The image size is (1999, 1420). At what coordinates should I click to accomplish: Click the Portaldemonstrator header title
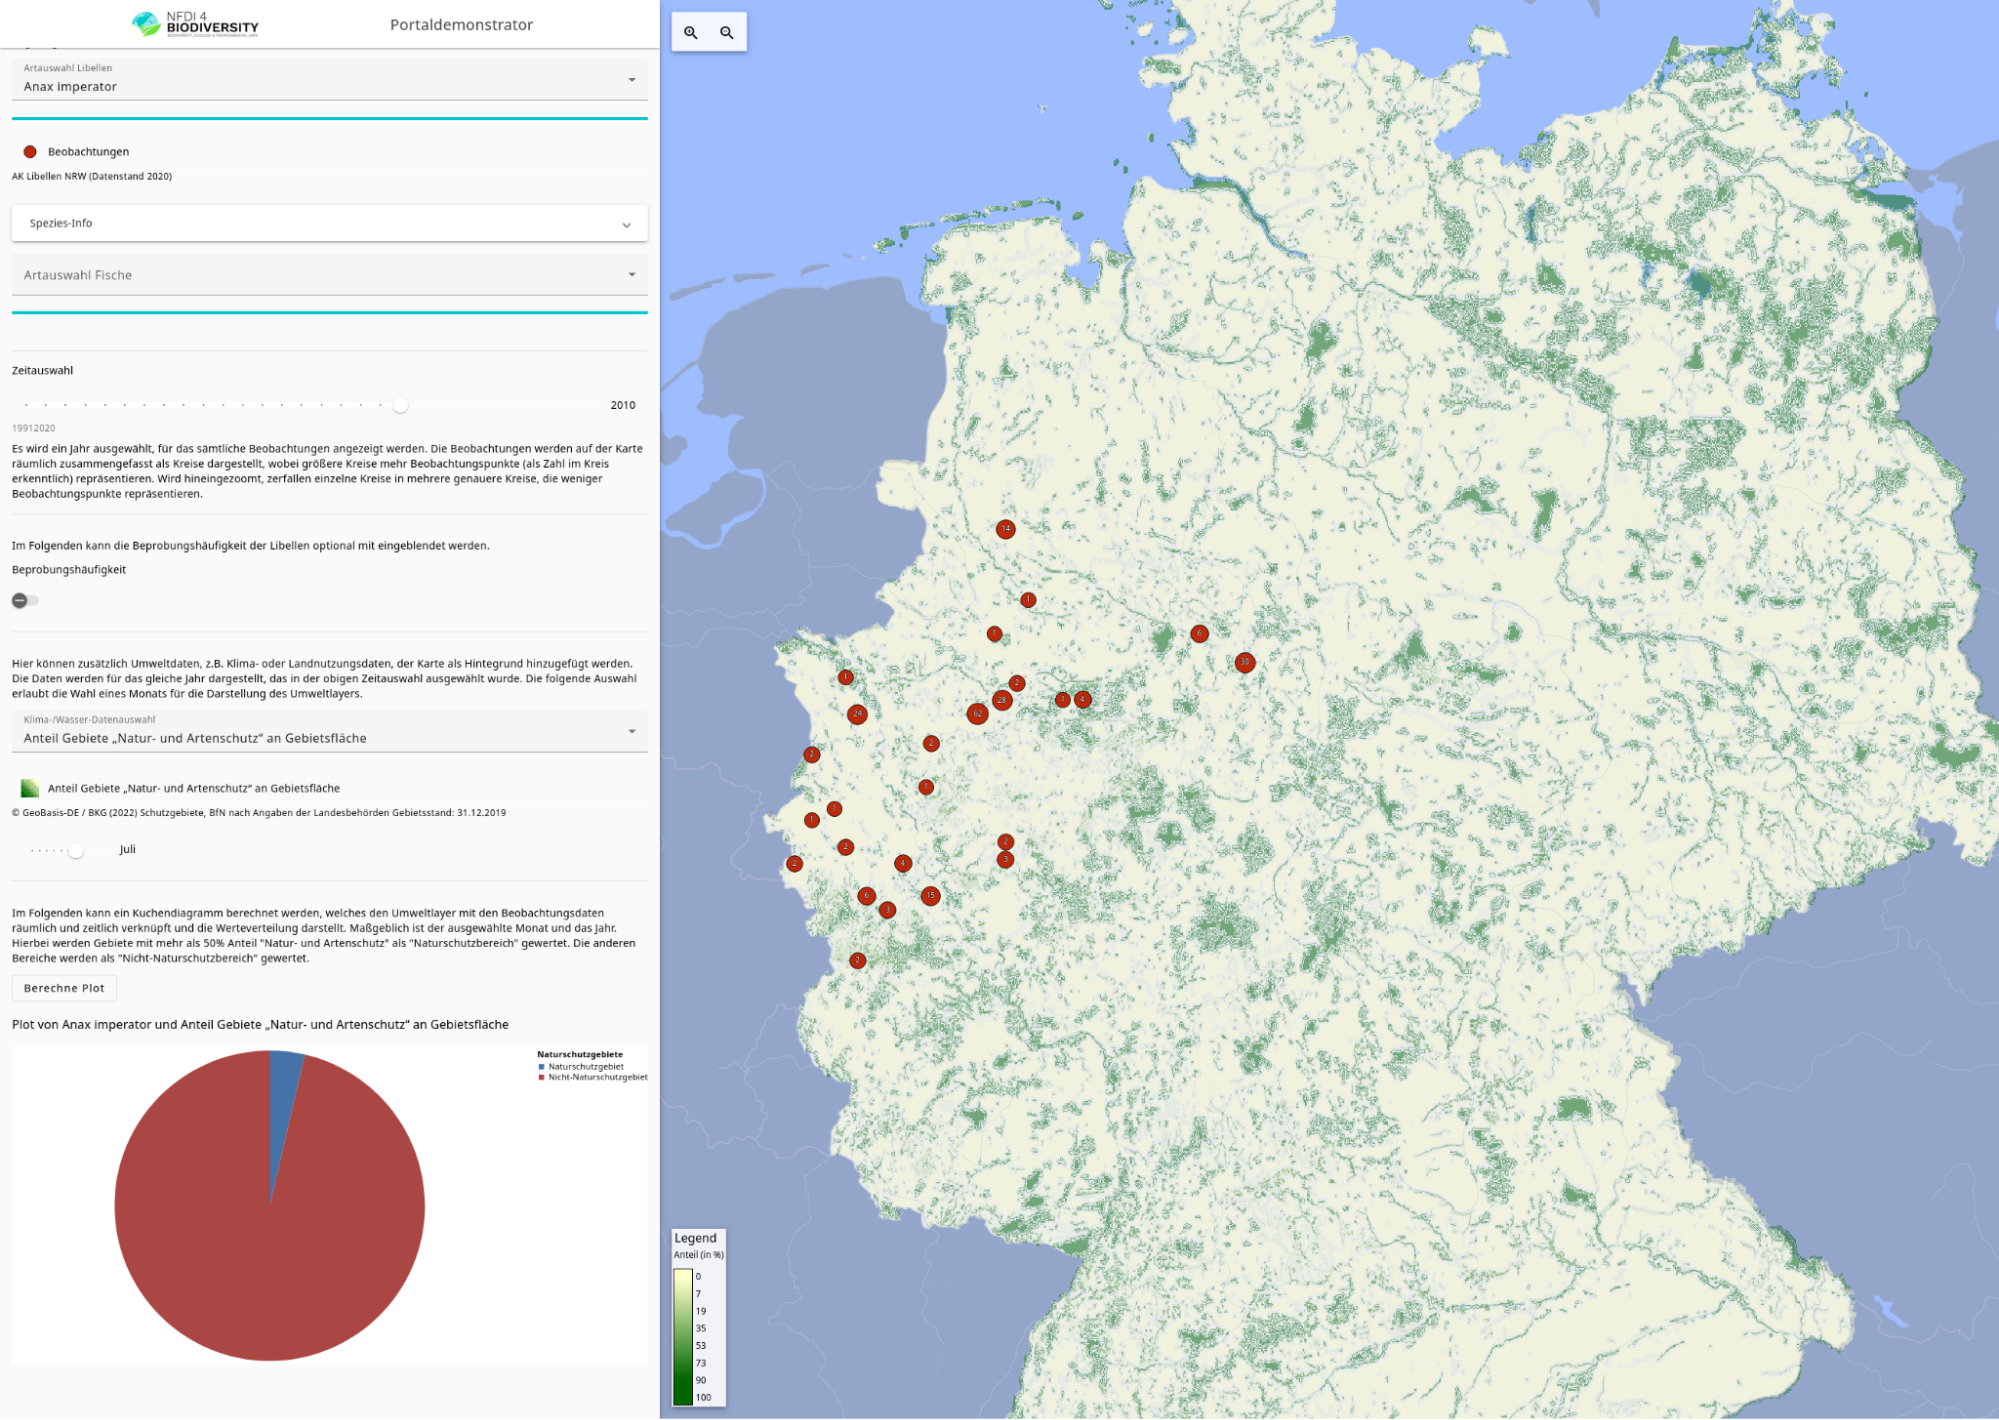point(461,25)
